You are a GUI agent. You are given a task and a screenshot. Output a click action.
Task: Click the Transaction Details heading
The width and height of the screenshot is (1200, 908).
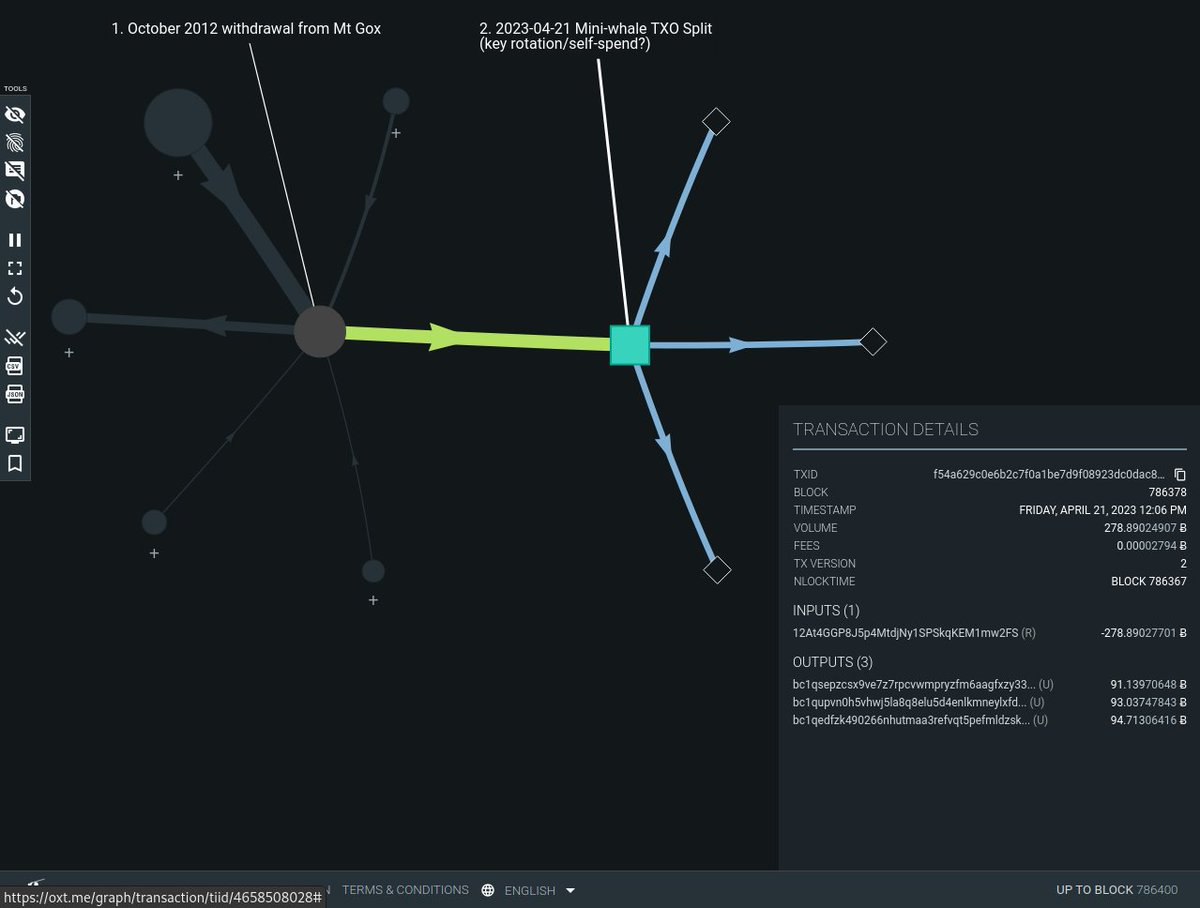[x=886, y=430]
